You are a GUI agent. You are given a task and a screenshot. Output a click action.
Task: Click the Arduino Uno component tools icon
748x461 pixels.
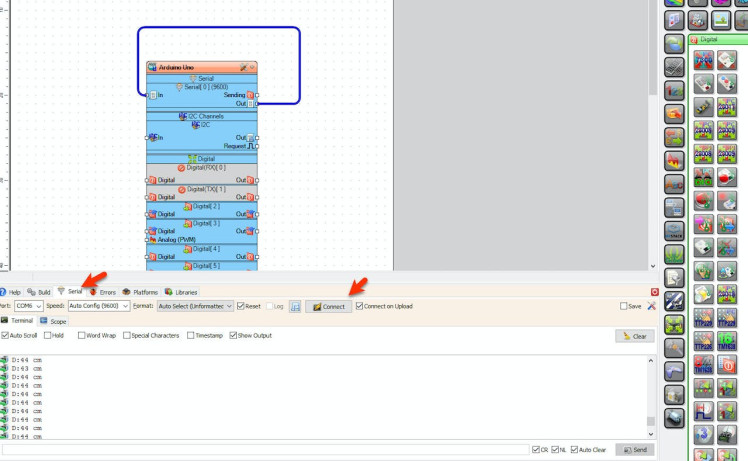coord(242,67)
